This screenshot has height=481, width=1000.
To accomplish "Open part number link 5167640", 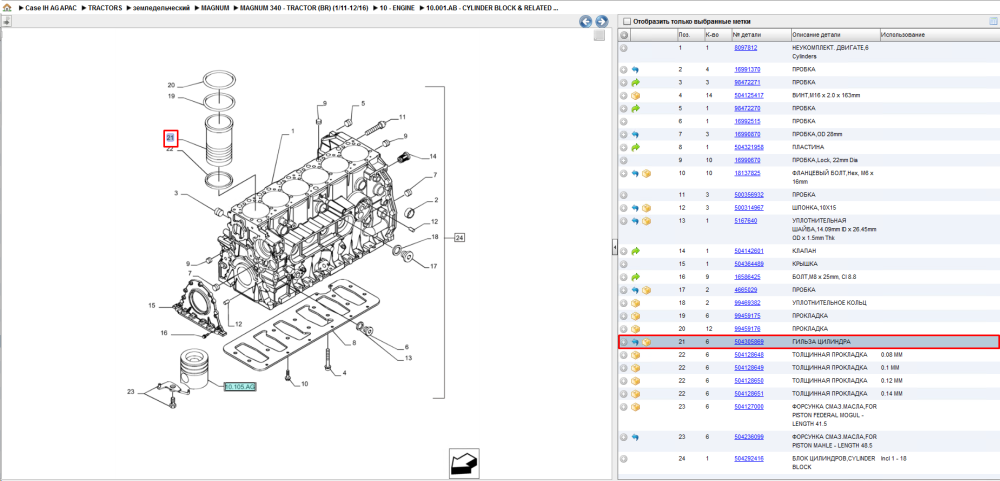I will 746,221.
